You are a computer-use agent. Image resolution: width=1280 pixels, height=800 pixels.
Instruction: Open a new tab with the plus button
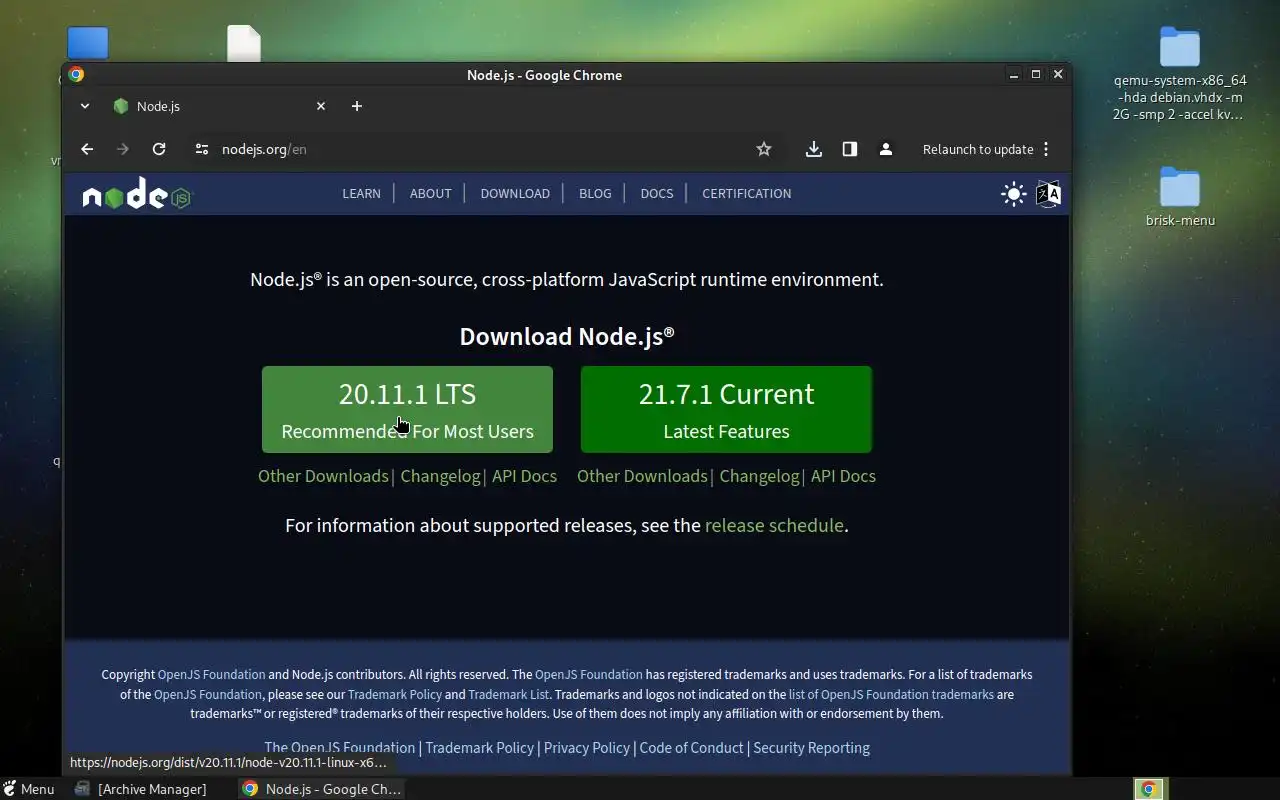[x=357, y=106]
